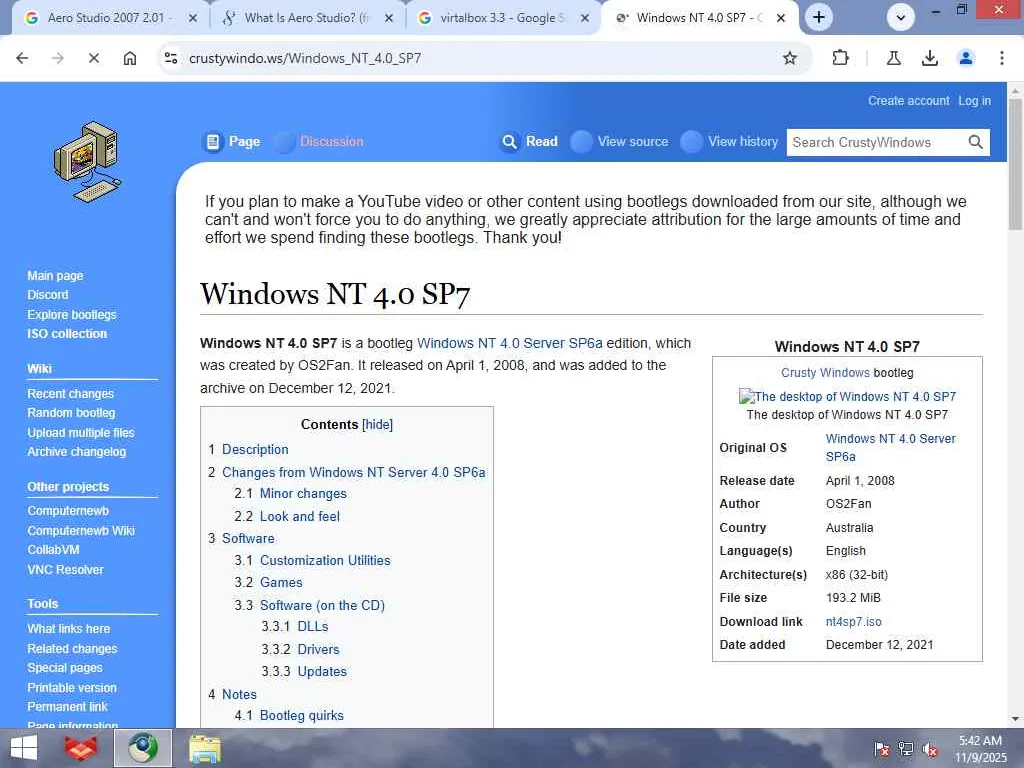Screen dimensions: 1024x768
Task: Open ISO collection in sidebar
Action: click(x=67, y=334)
